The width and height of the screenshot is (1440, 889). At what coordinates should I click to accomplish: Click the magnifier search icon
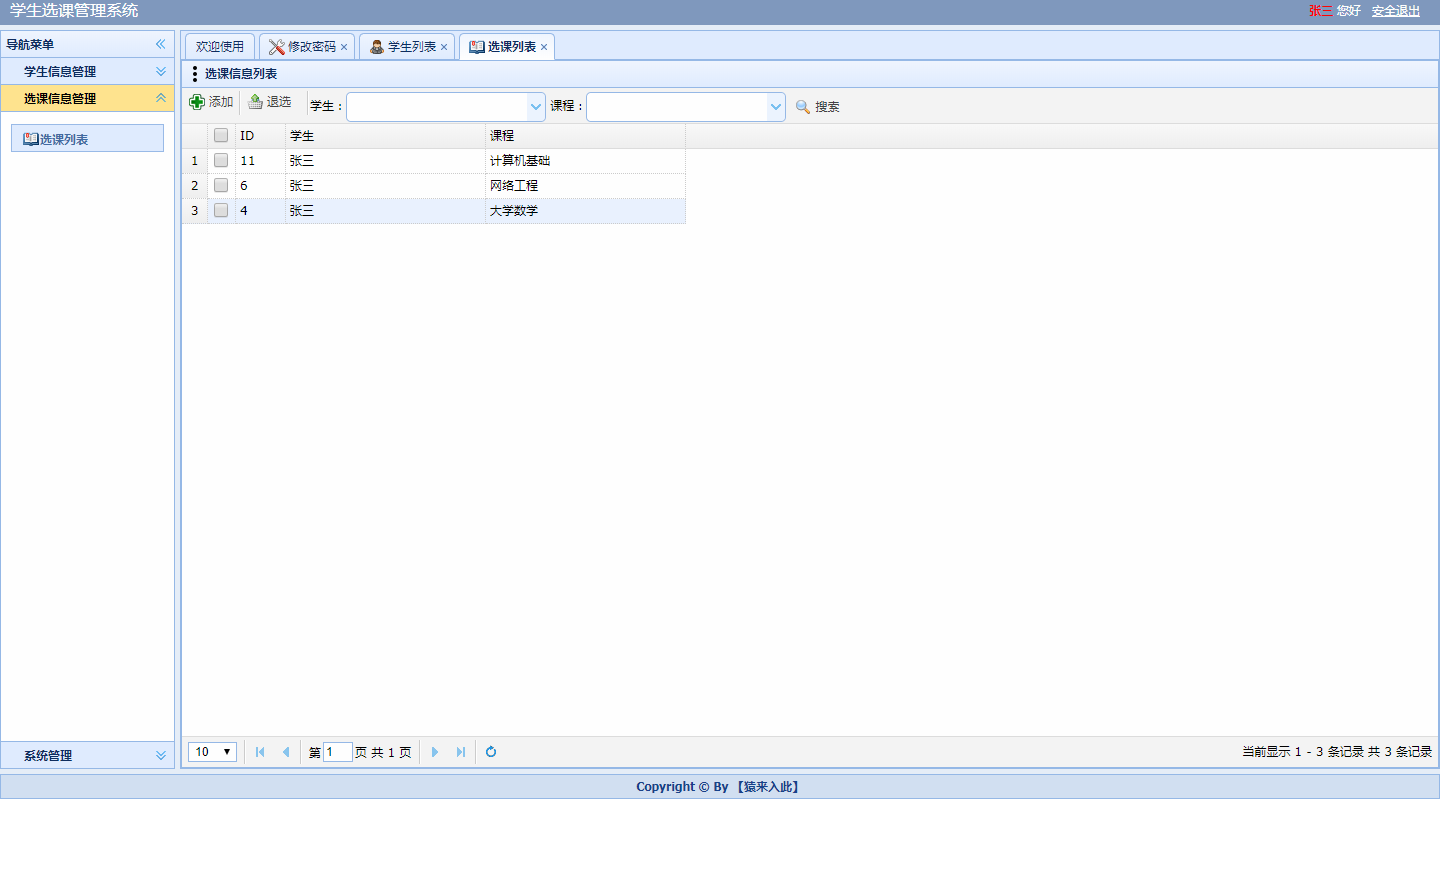[803, 106]
